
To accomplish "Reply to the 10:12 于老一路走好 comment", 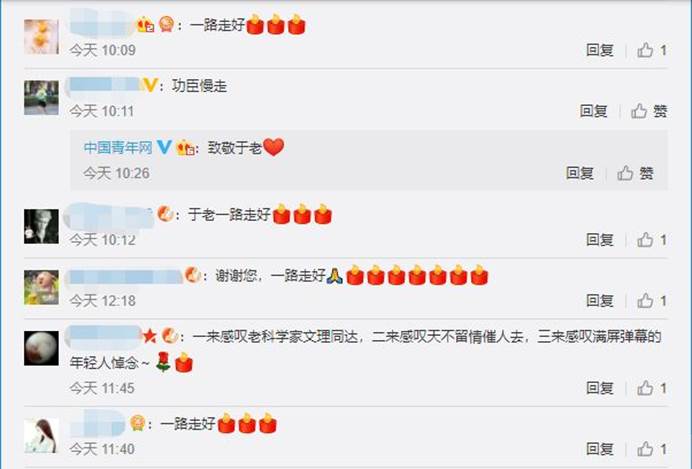I will [600, 240].
